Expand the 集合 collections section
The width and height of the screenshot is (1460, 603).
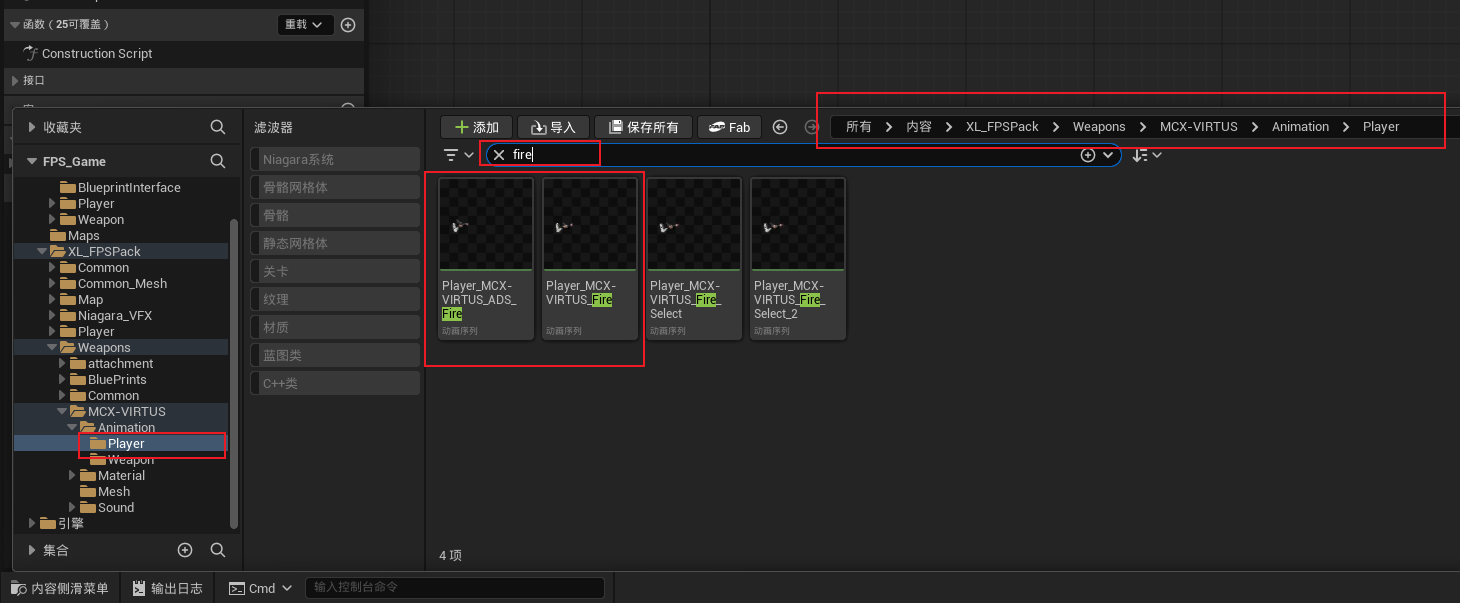tap(32, 550)
